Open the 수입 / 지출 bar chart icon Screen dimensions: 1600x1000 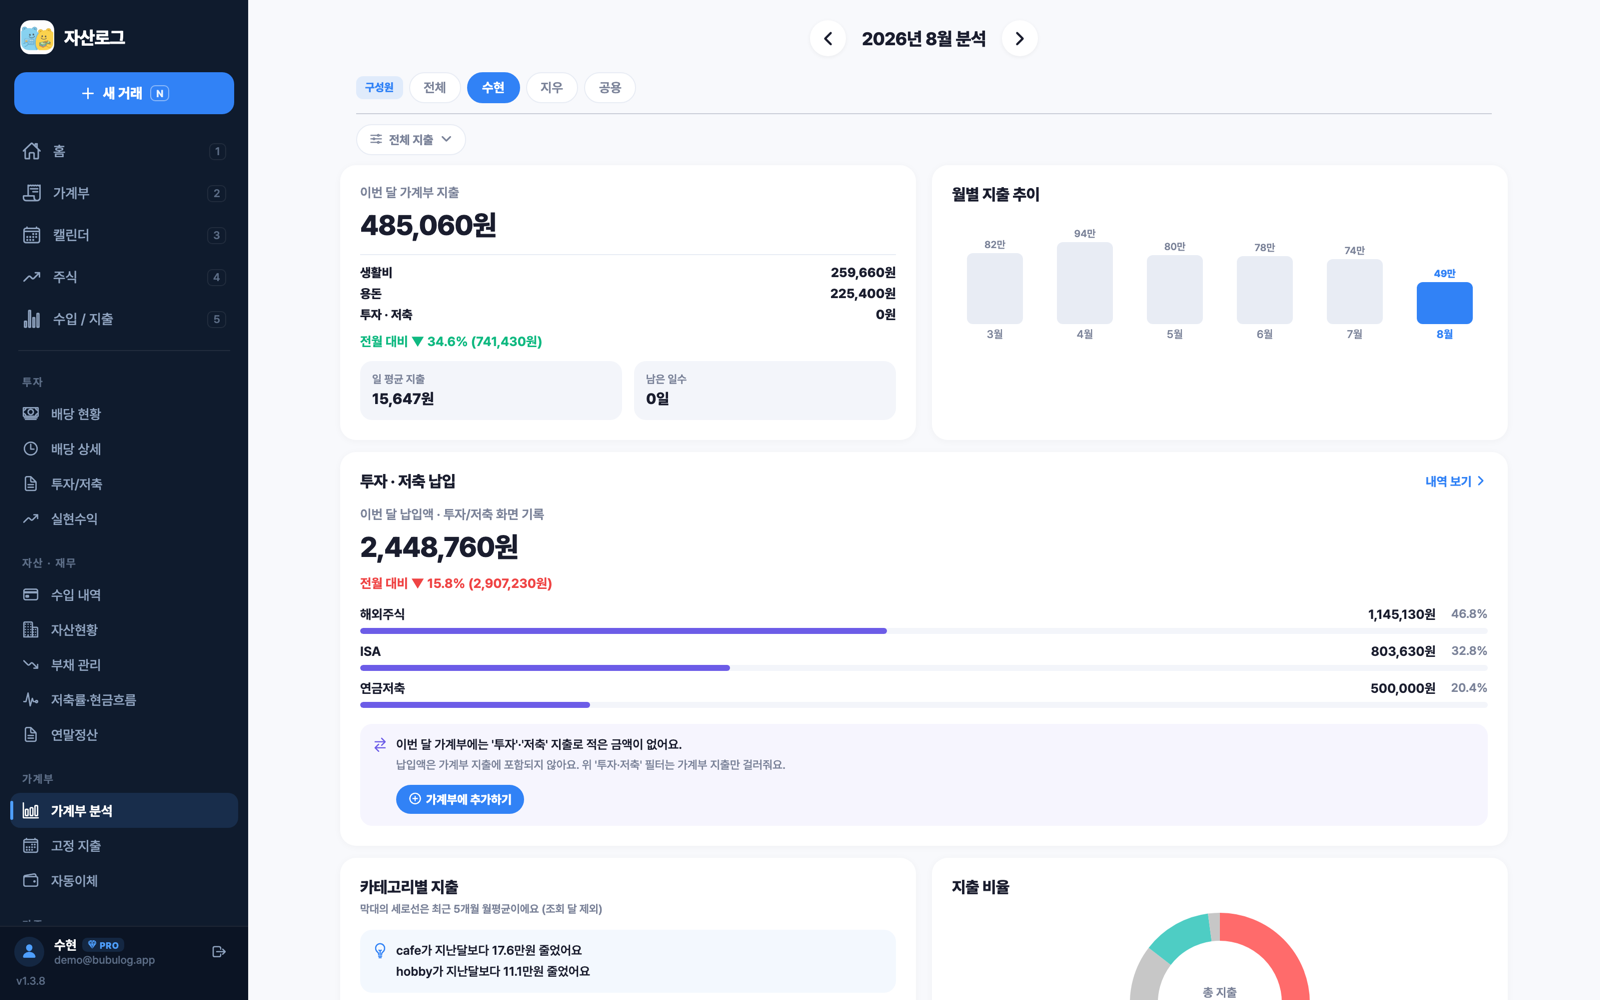click(x=32, y=319)
